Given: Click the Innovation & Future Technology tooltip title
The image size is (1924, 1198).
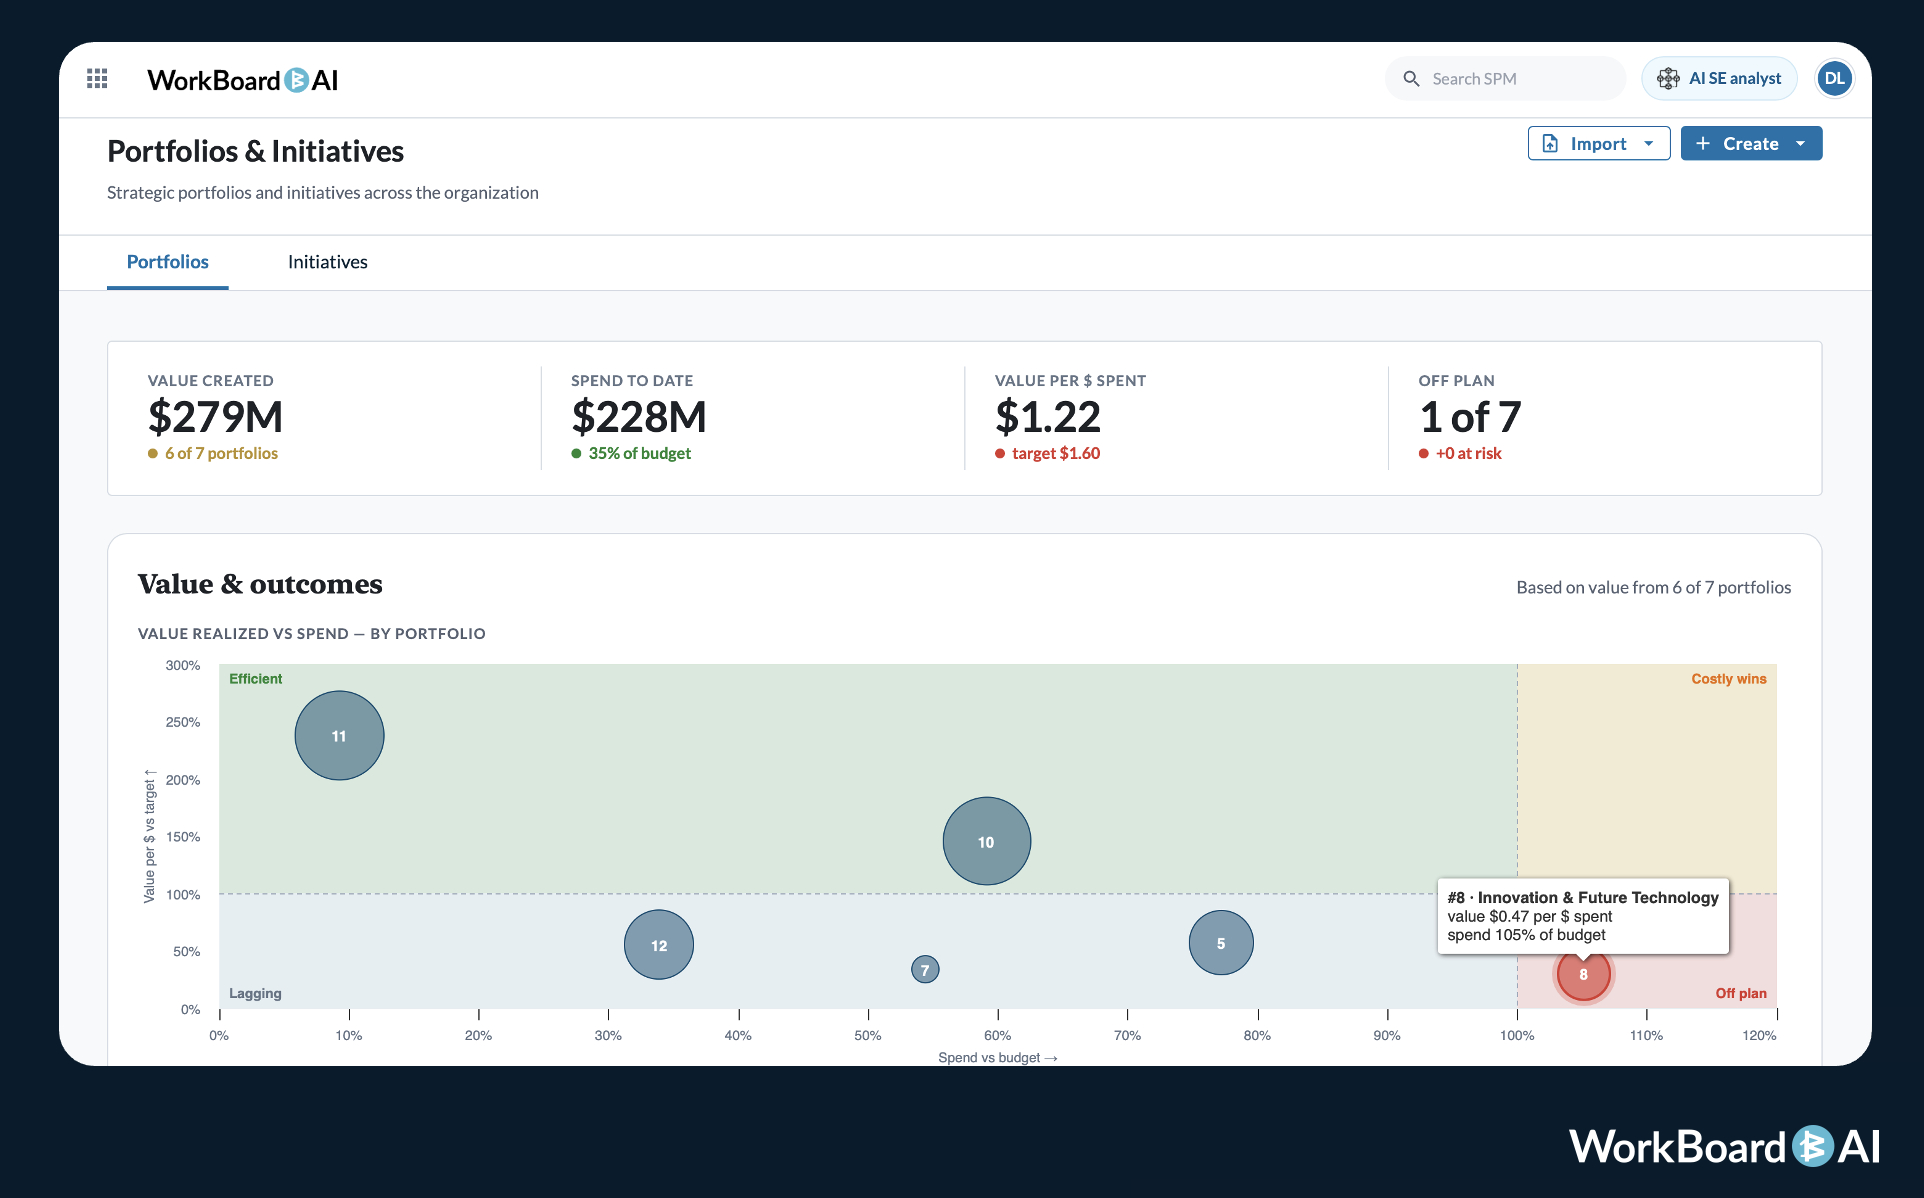Looking at the screenshot, I should [x=1583, y=898].
